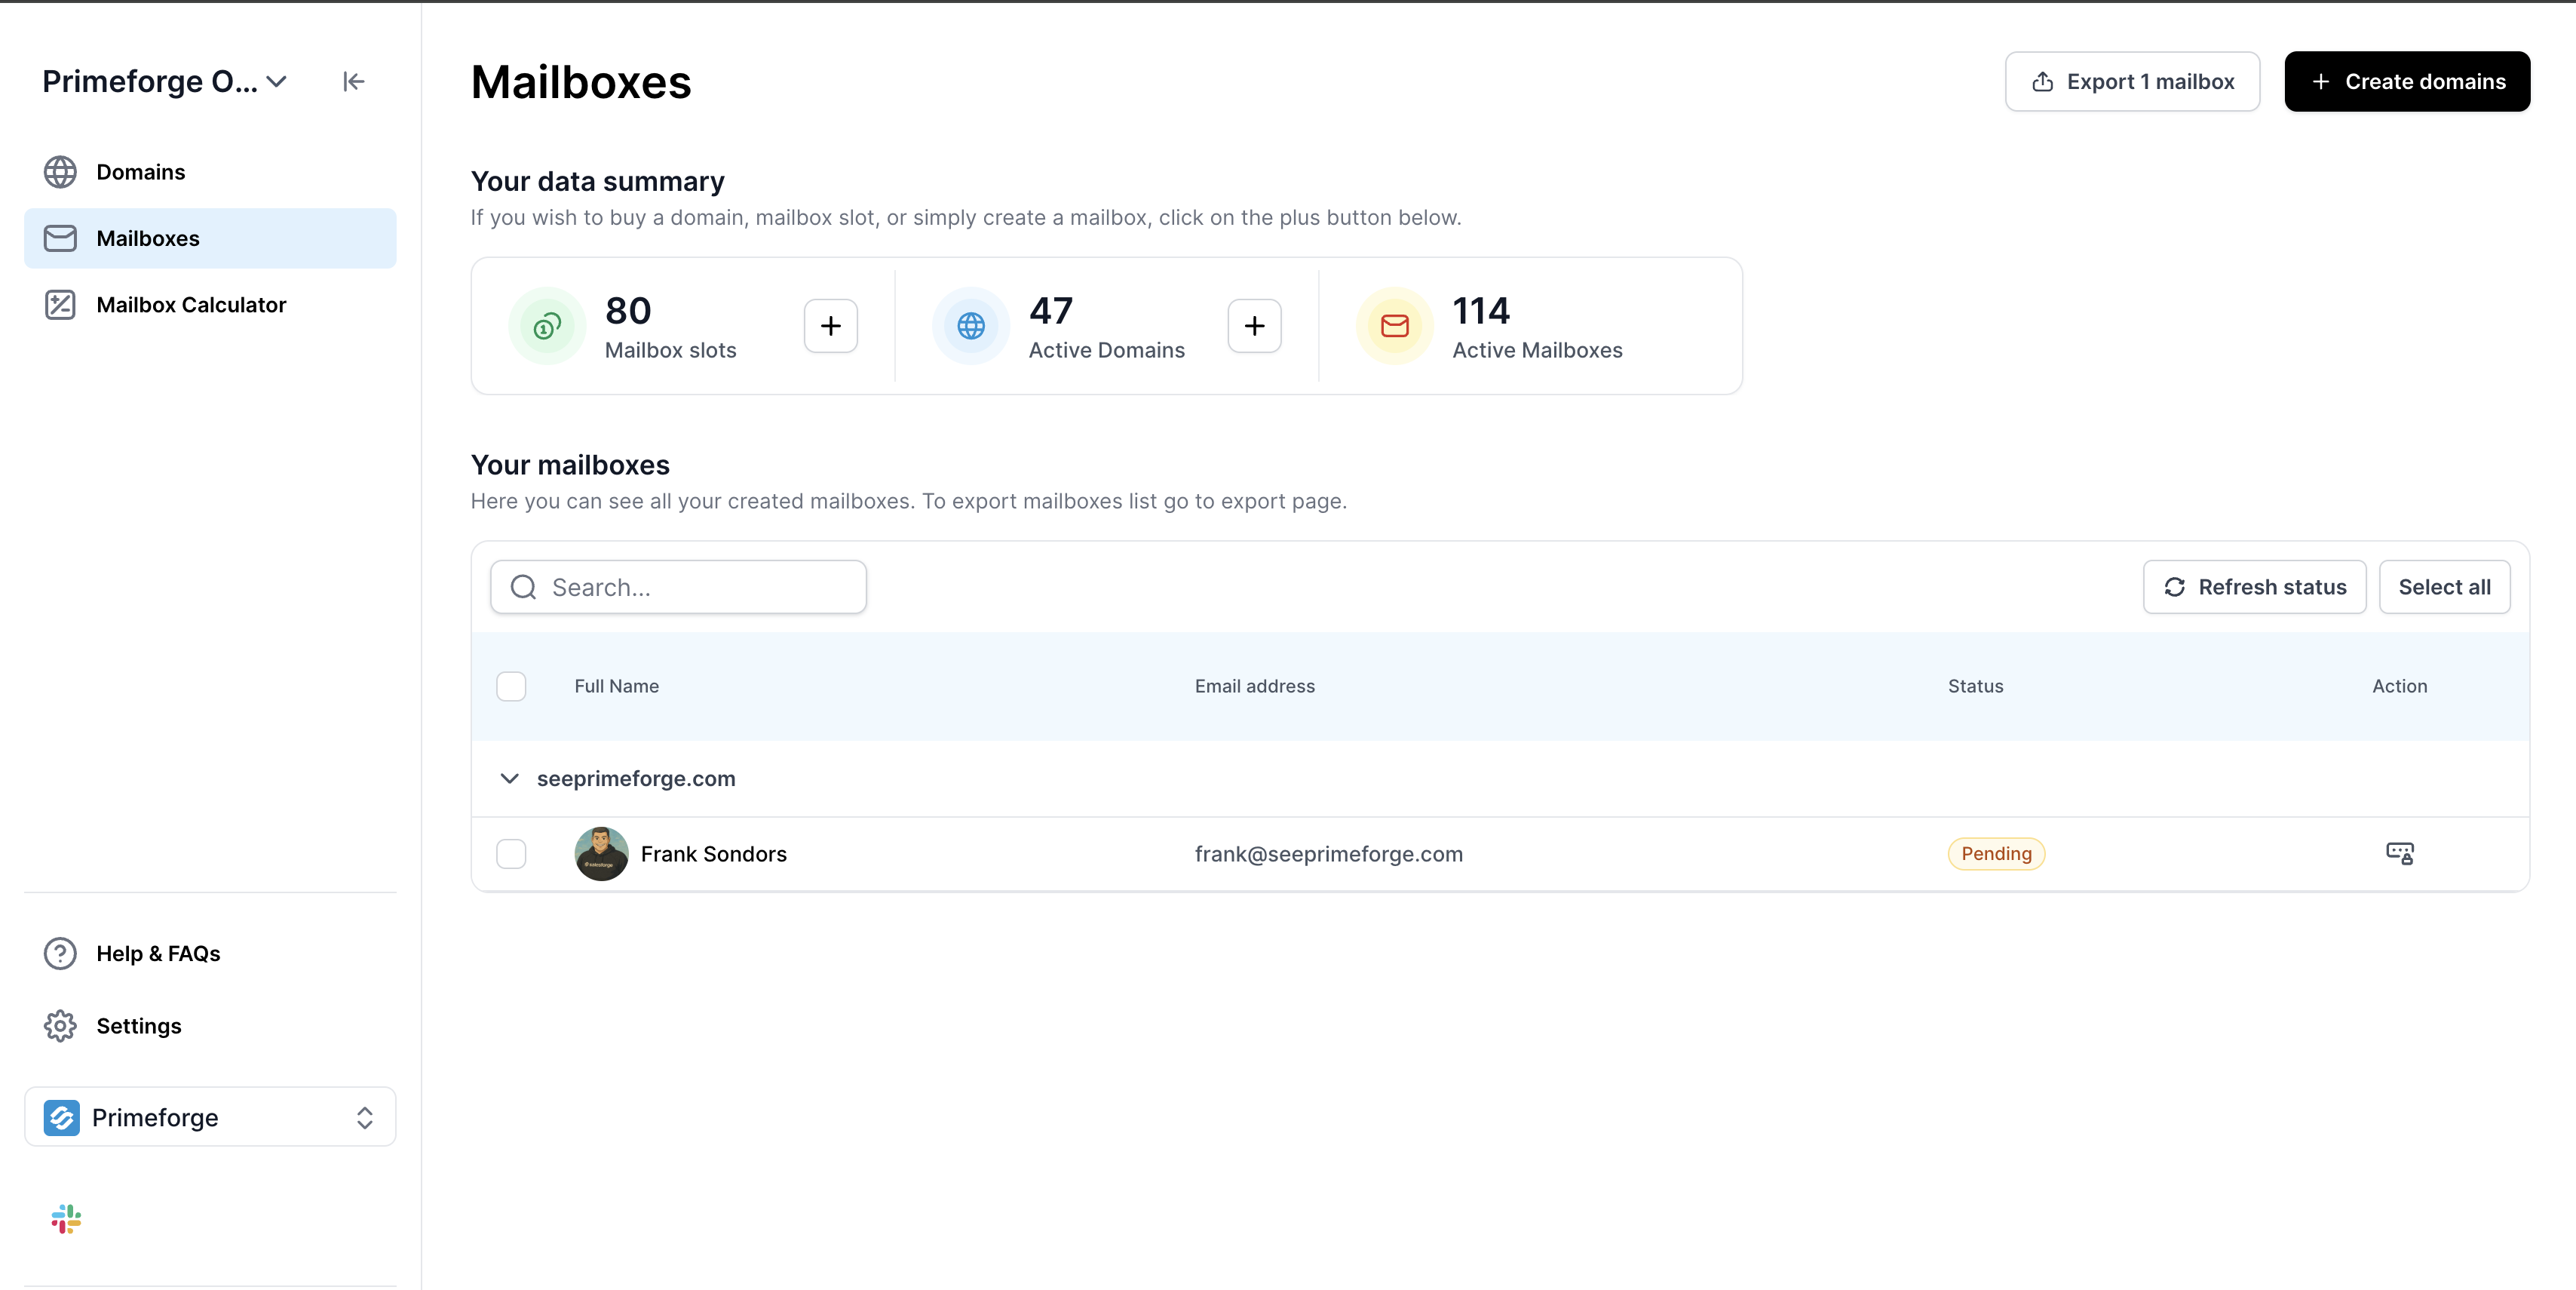Click the refresh arrows icon
The width and height of the screenshot is (2576, 1290).
coord(2175,587)
